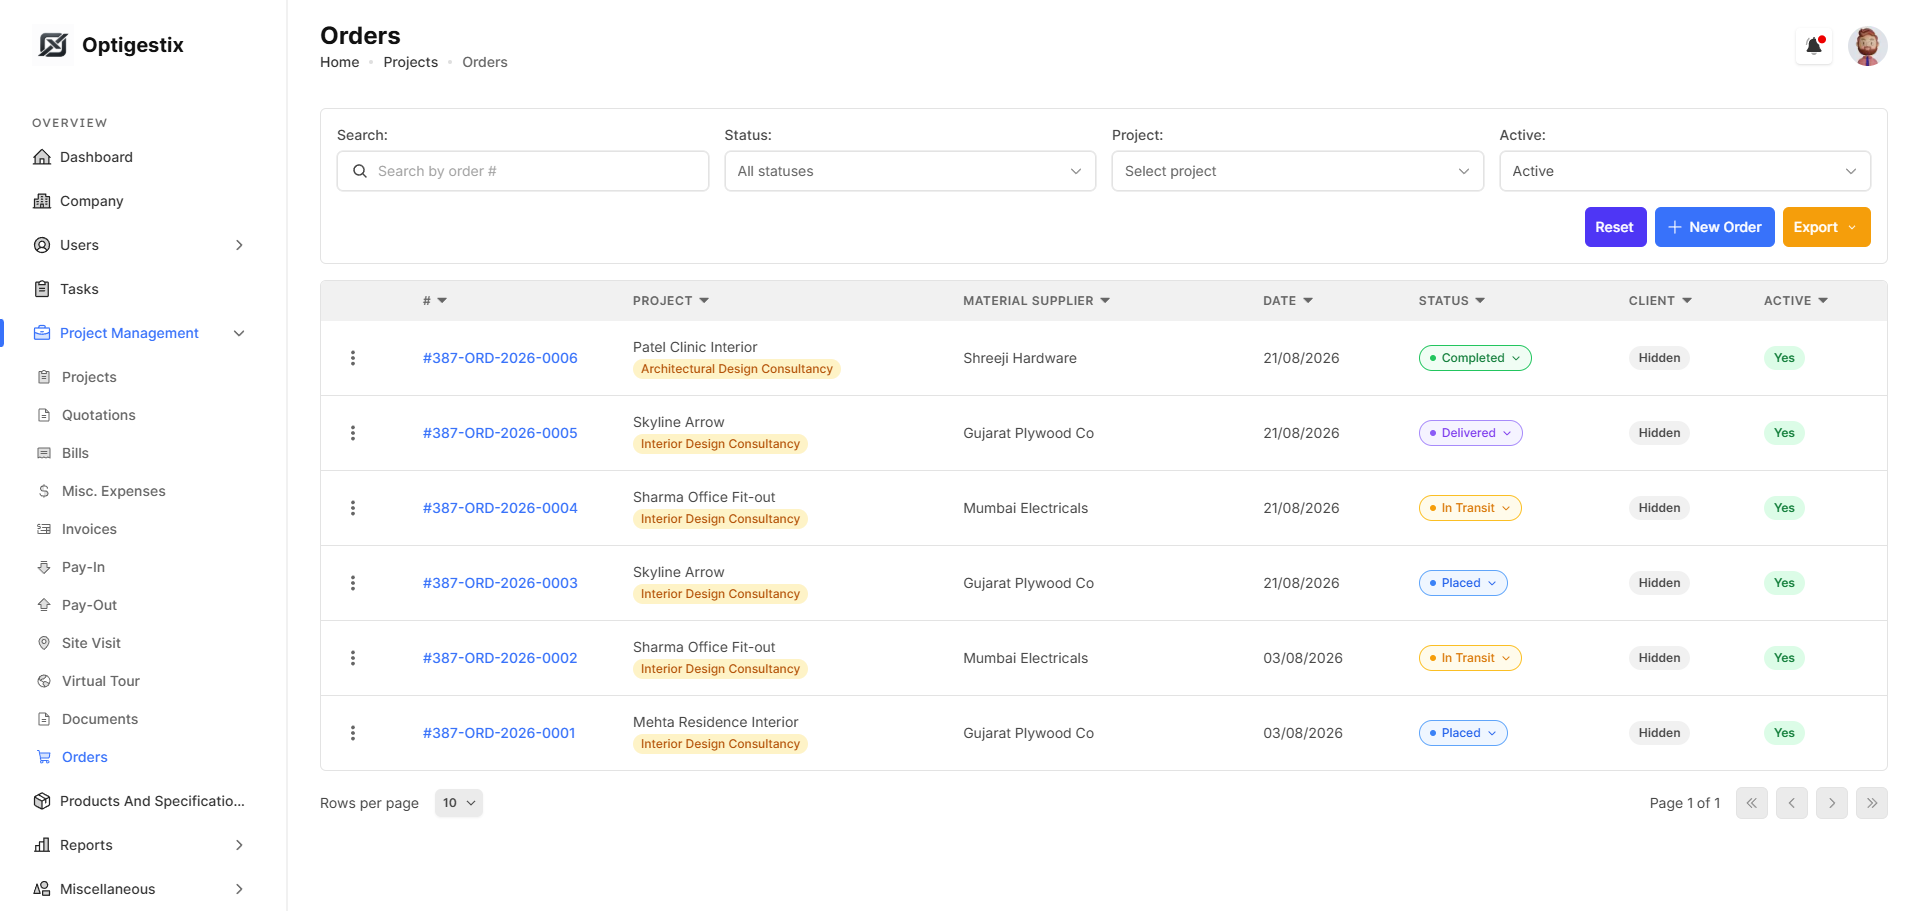Go to Projects breadcrumb
The image size is (1920, 911).
pyautogui.click(x=410, y=62)
